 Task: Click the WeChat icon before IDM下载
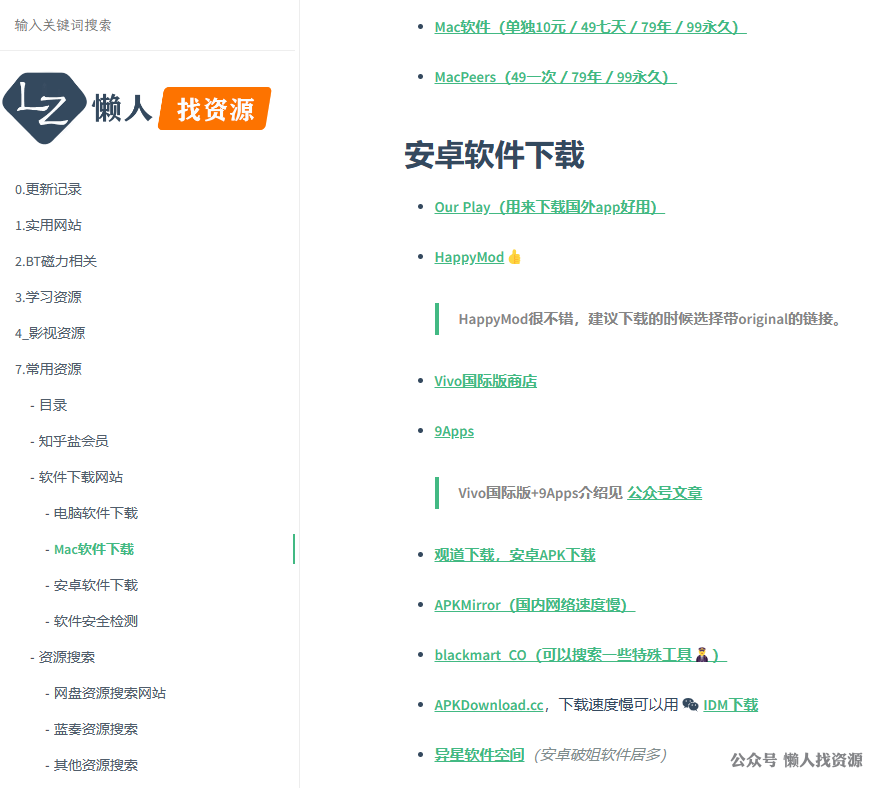[690, 705]
